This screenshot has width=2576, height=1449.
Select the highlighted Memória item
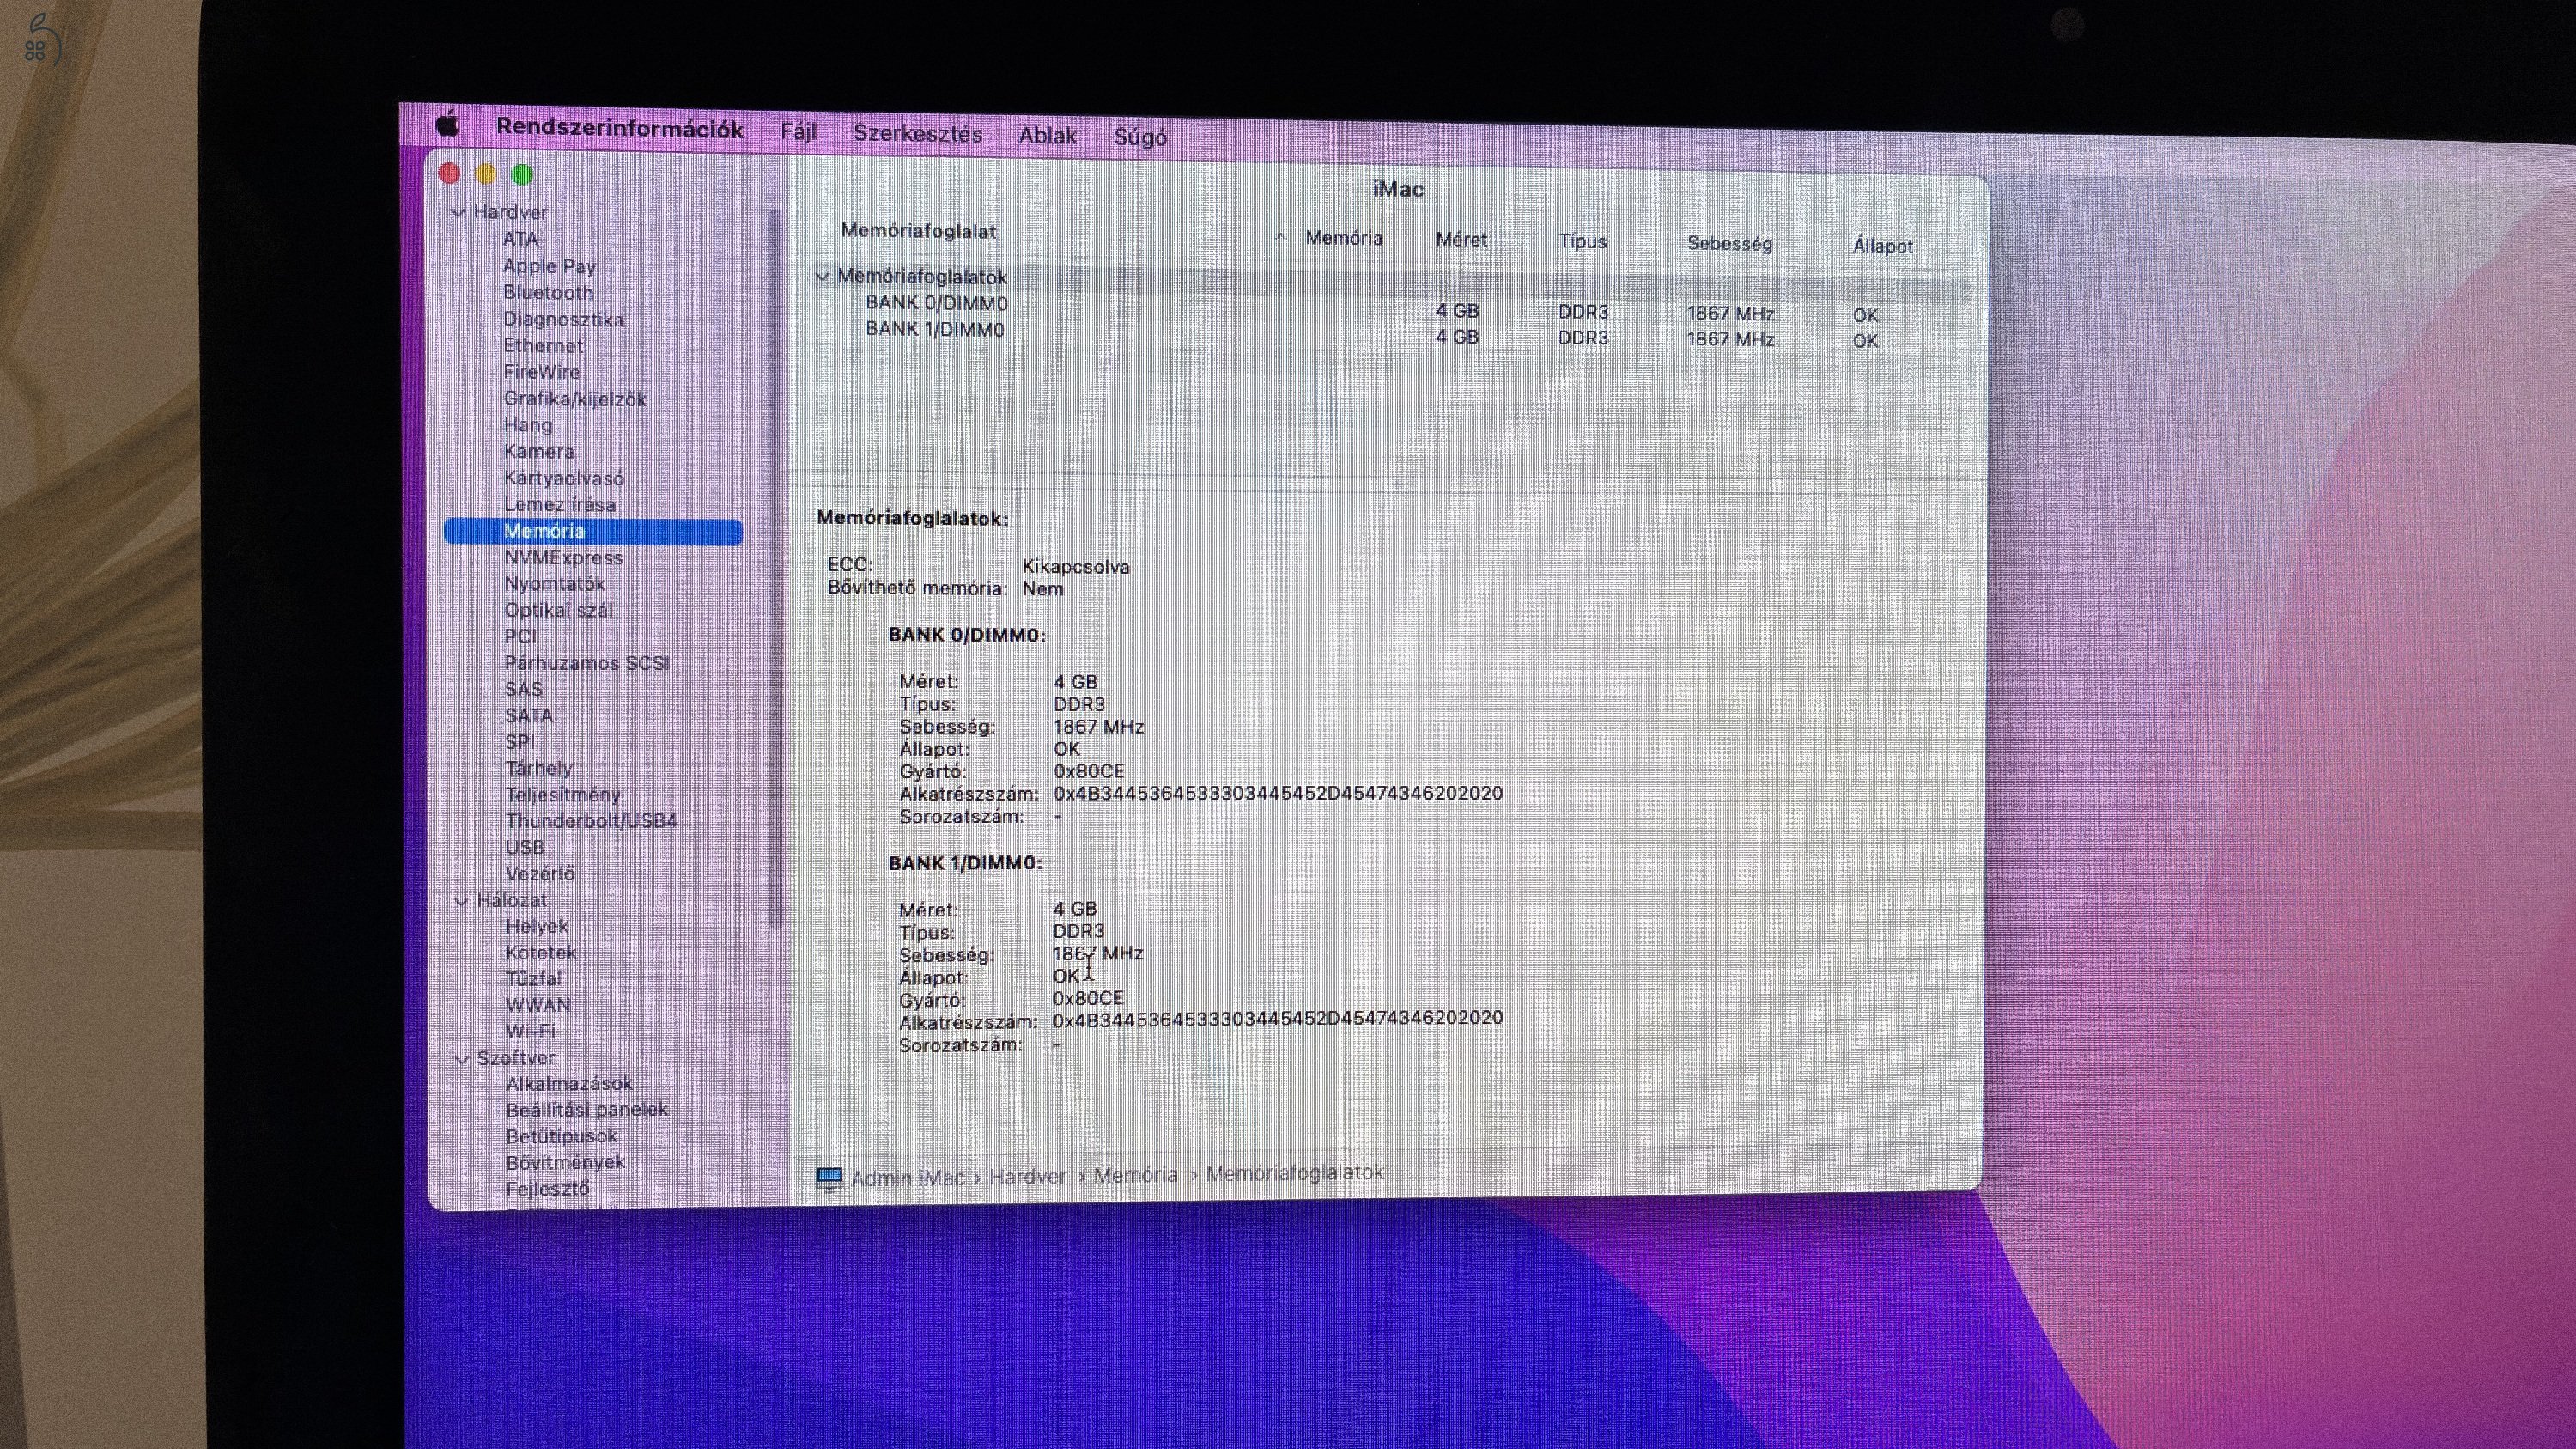pyautogui.click(x=593, y=531)
